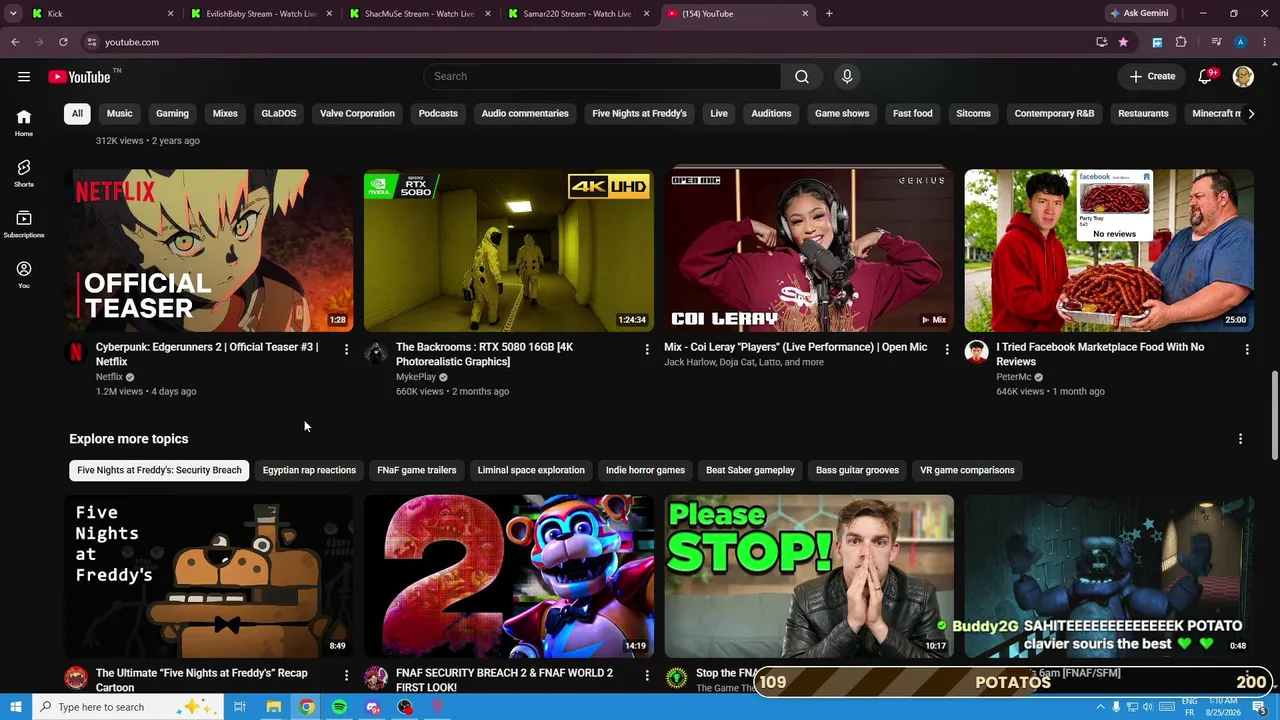This screenshot has height=720, width=1280.
Task: Open options for Cyberpunk Edgerunners 2 video
Action: click(x=346, y=349)
